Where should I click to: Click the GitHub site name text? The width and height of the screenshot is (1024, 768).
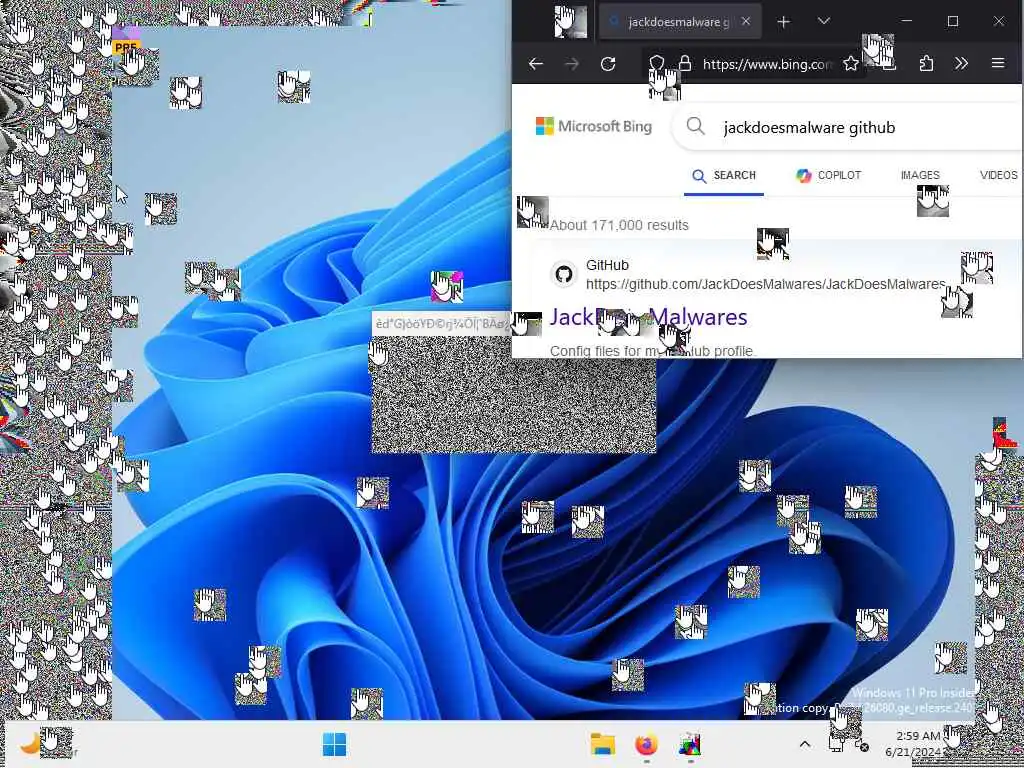pos(607,265)
